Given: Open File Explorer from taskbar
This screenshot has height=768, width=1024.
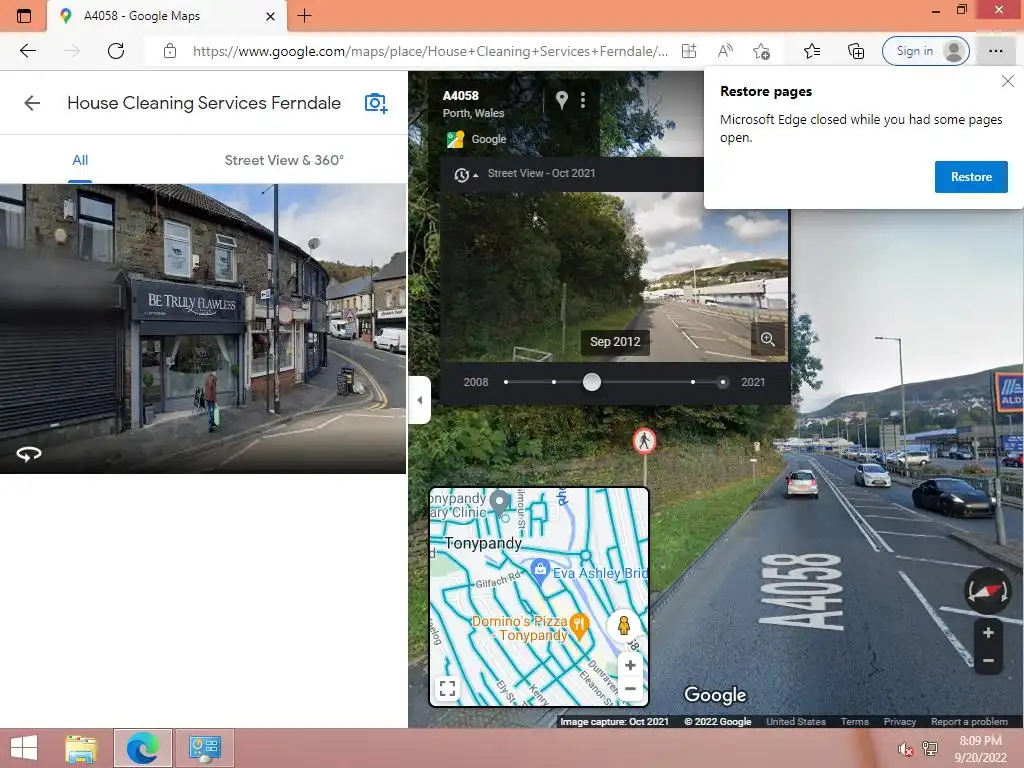Looking at the screenshot, I should (x=81, y=748).
